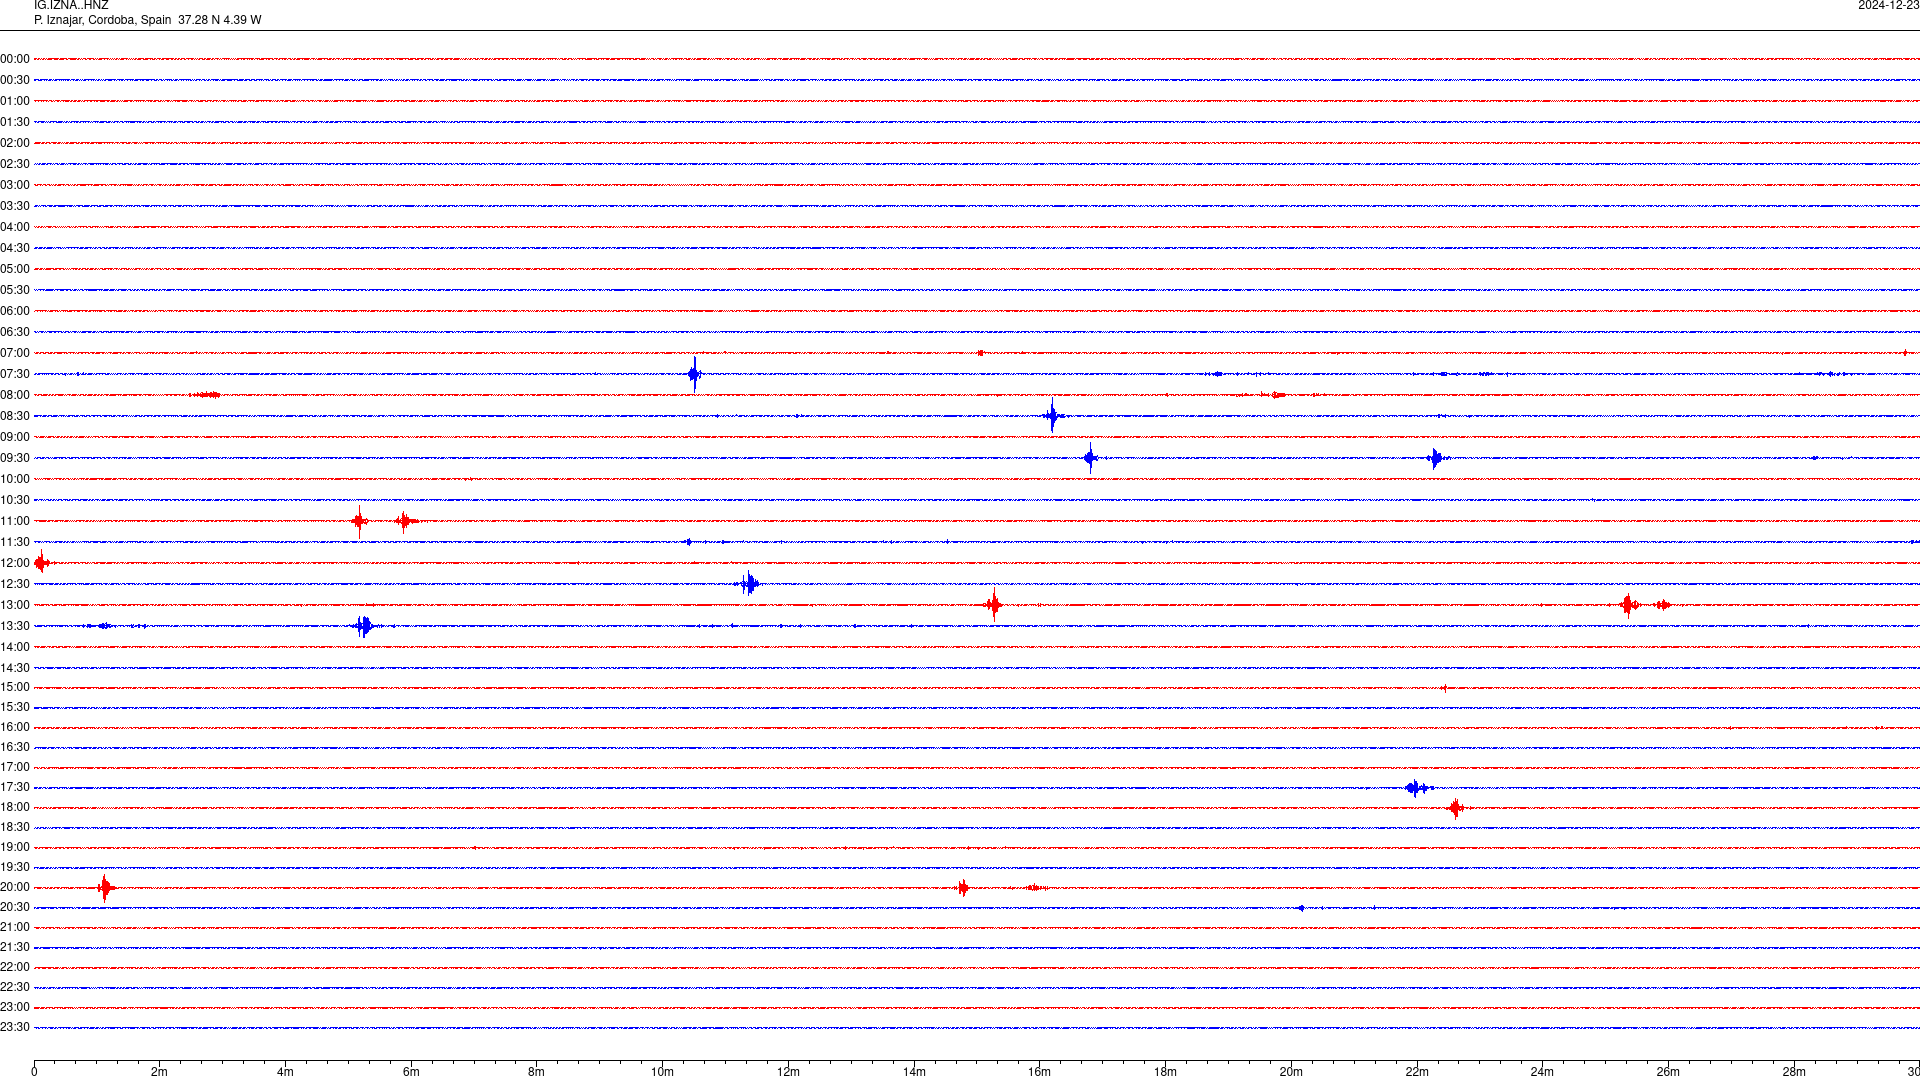The image size is (1920, 1080).
Task: Click the blue event near 17 minutes on 09:30 trace
Action: click(x=1090, y=458)
